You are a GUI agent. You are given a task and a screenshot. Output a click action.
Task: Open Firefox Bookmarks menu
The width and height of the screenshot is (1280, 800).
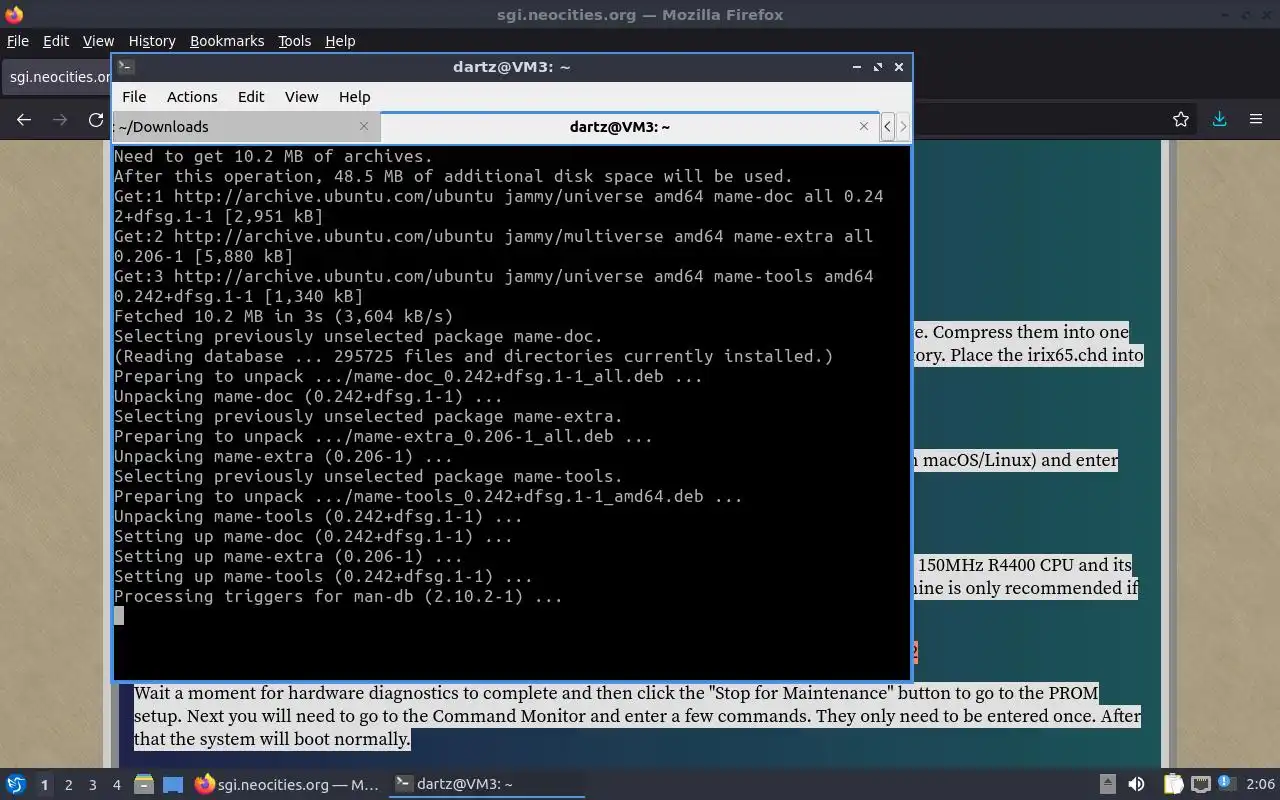[x=227, y=41]
